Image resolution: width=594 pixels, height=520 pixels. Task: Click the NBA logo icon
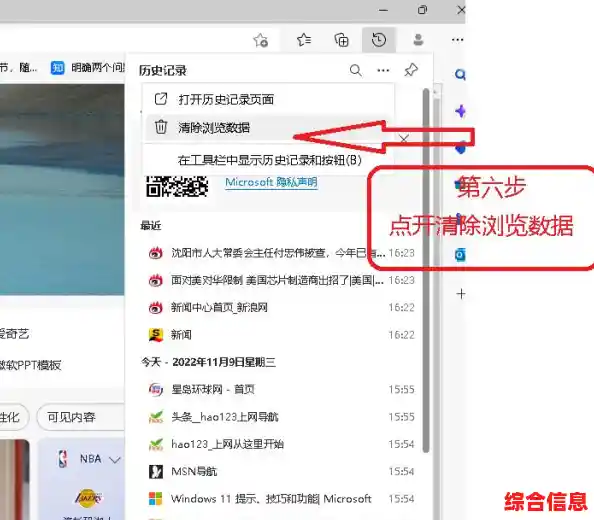63,459
